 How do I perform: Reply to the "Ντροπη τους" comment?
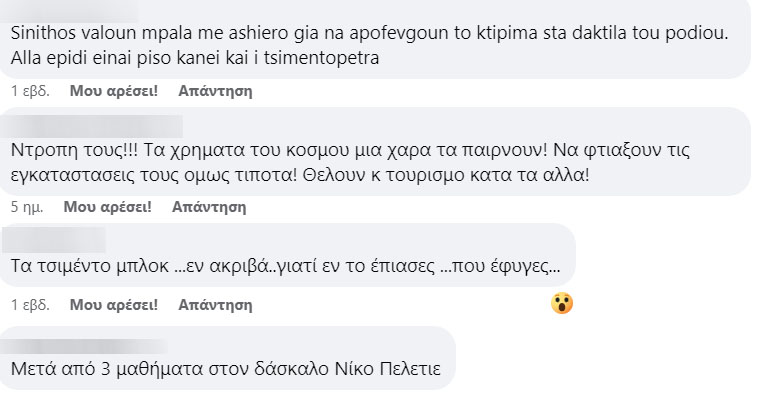coord(209,207)
